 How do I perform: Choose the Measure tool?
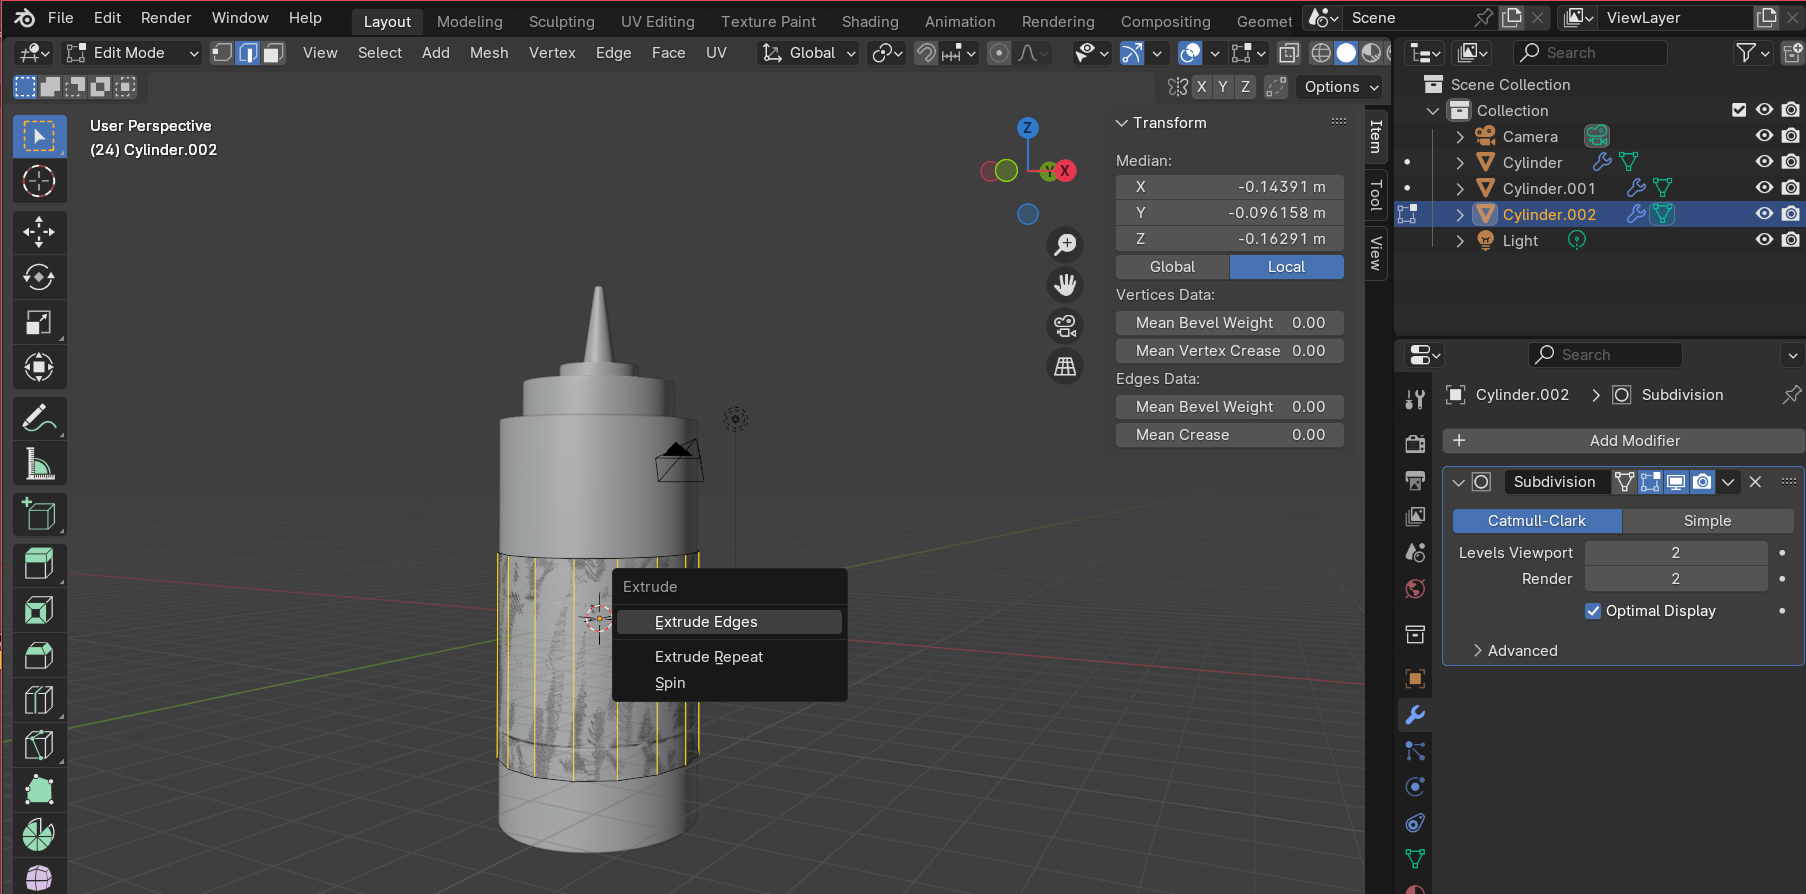pos(39,463)
